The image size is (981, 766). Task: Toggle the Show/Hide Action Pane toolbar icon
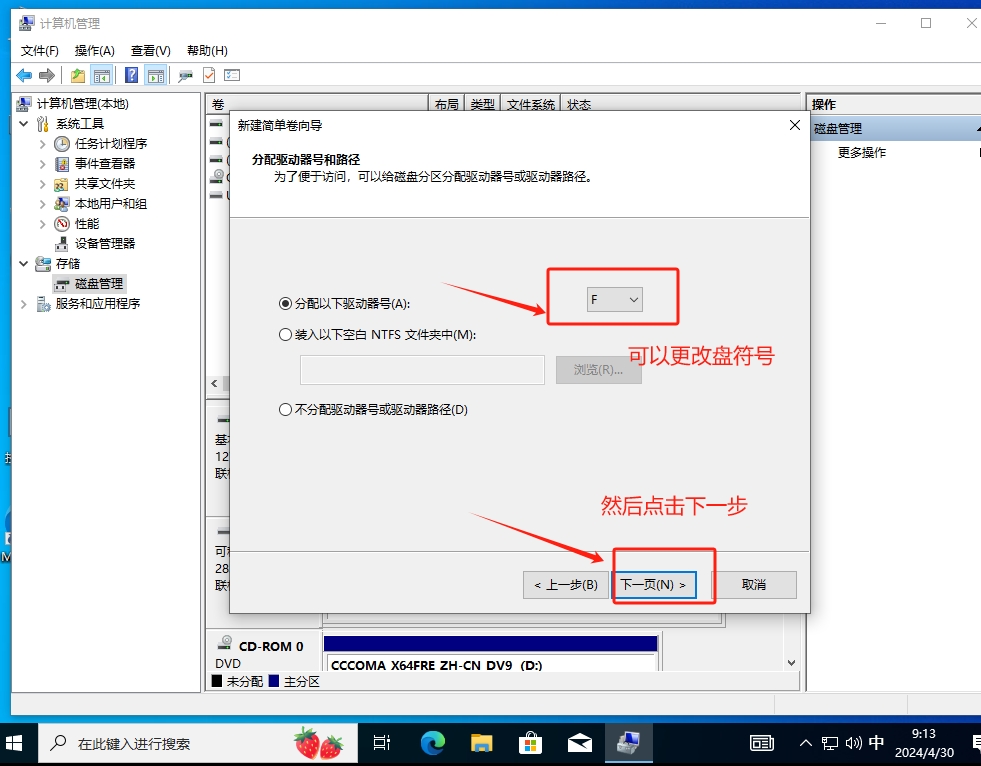tap(156, 76)
